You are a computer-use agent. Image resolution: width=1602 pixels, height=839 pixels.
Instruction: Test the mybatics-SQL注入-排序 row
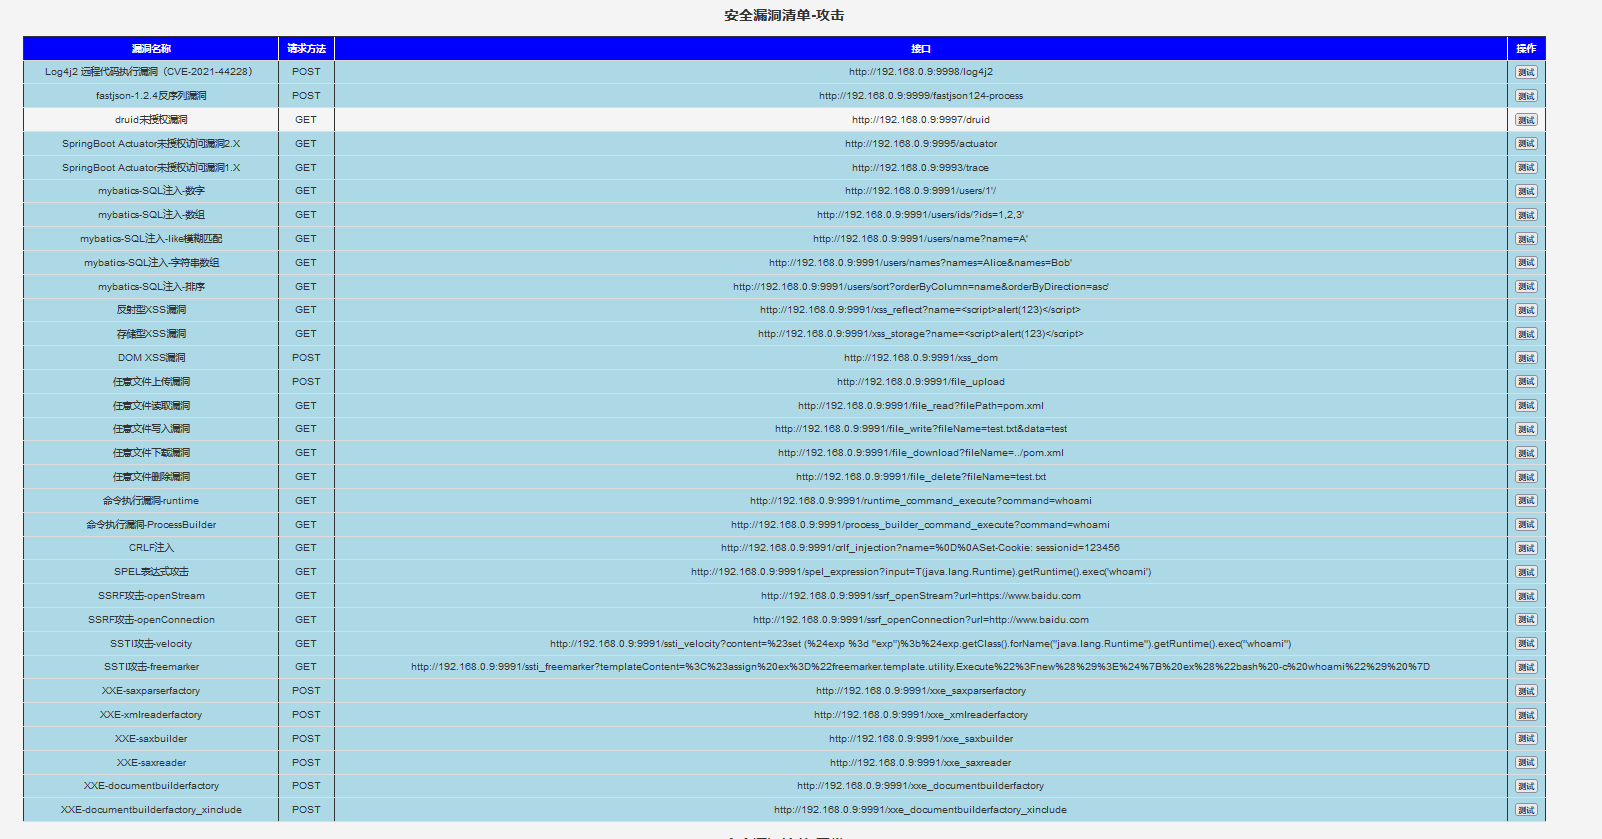[1526, 287]
